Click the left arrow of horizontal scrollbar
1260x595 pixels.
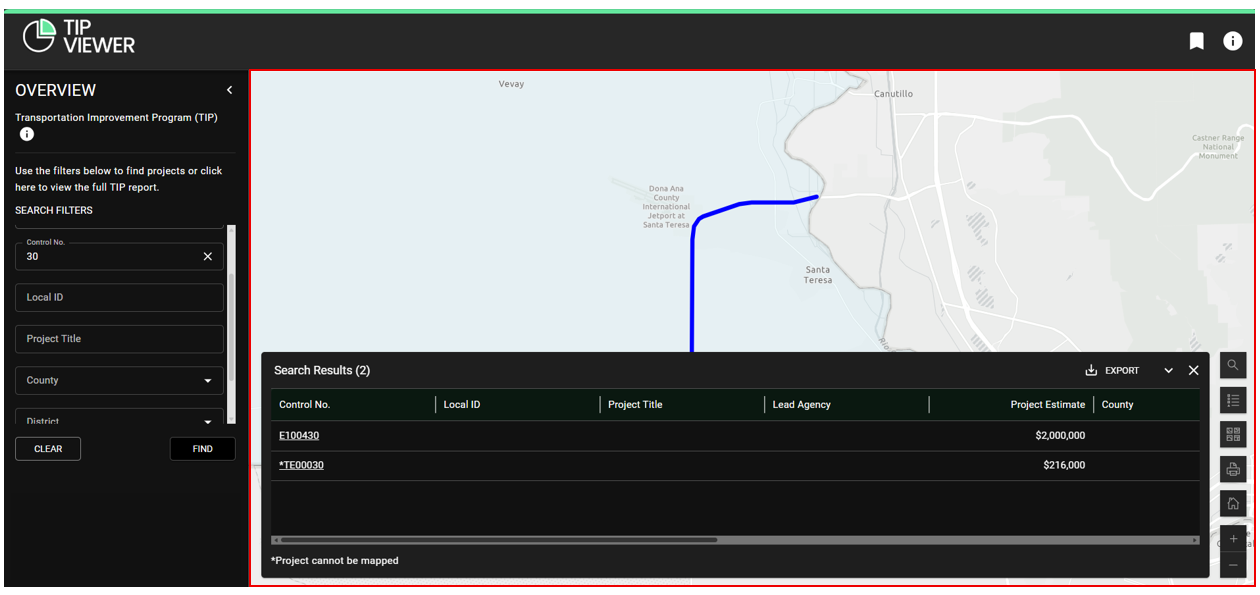(275, 540)
